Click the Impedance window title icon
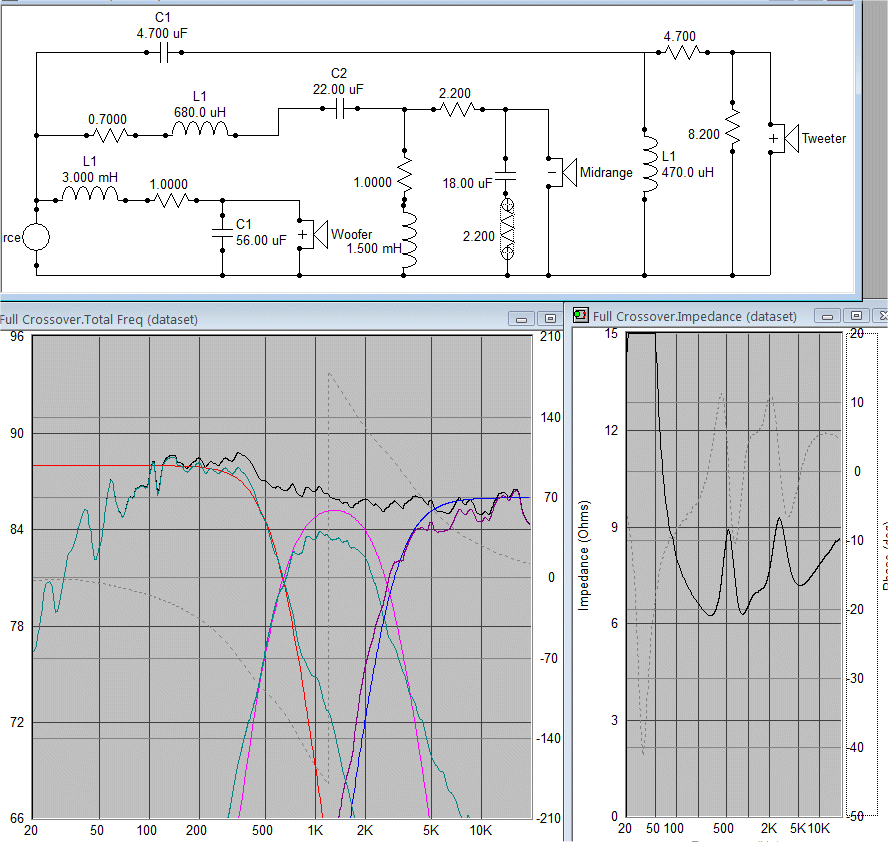The image size is (888, 842). pyautogui.click(x=580, y=315)
